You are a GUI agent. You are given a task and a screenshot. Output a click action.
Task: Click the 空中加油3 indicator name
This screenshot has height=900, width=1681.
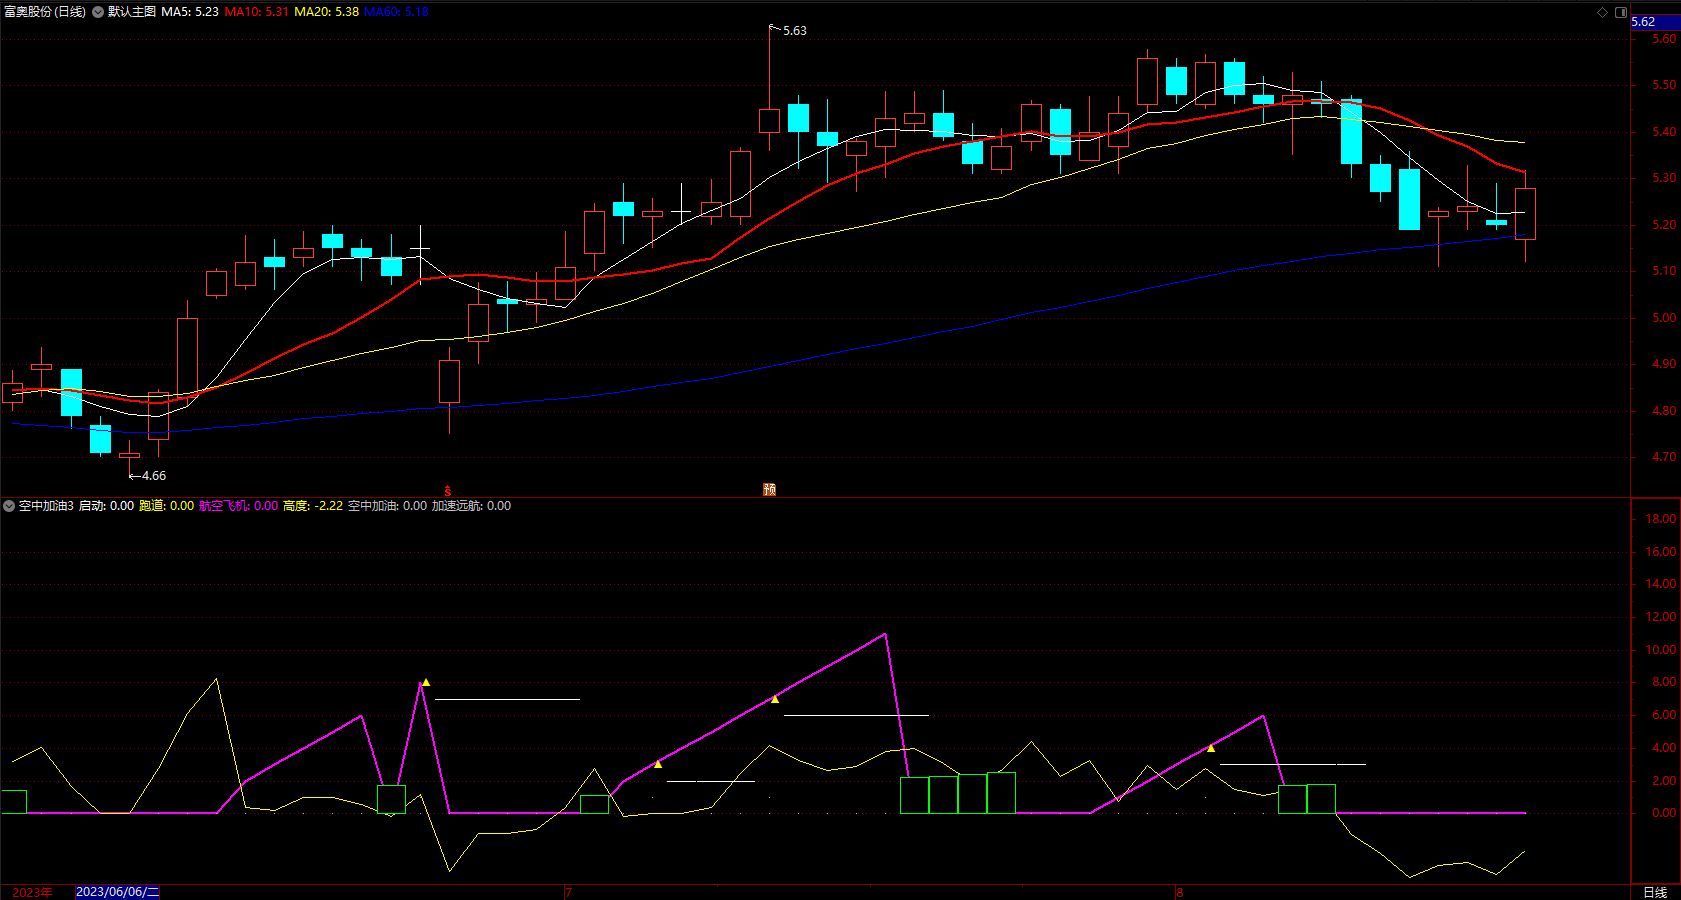46,506
